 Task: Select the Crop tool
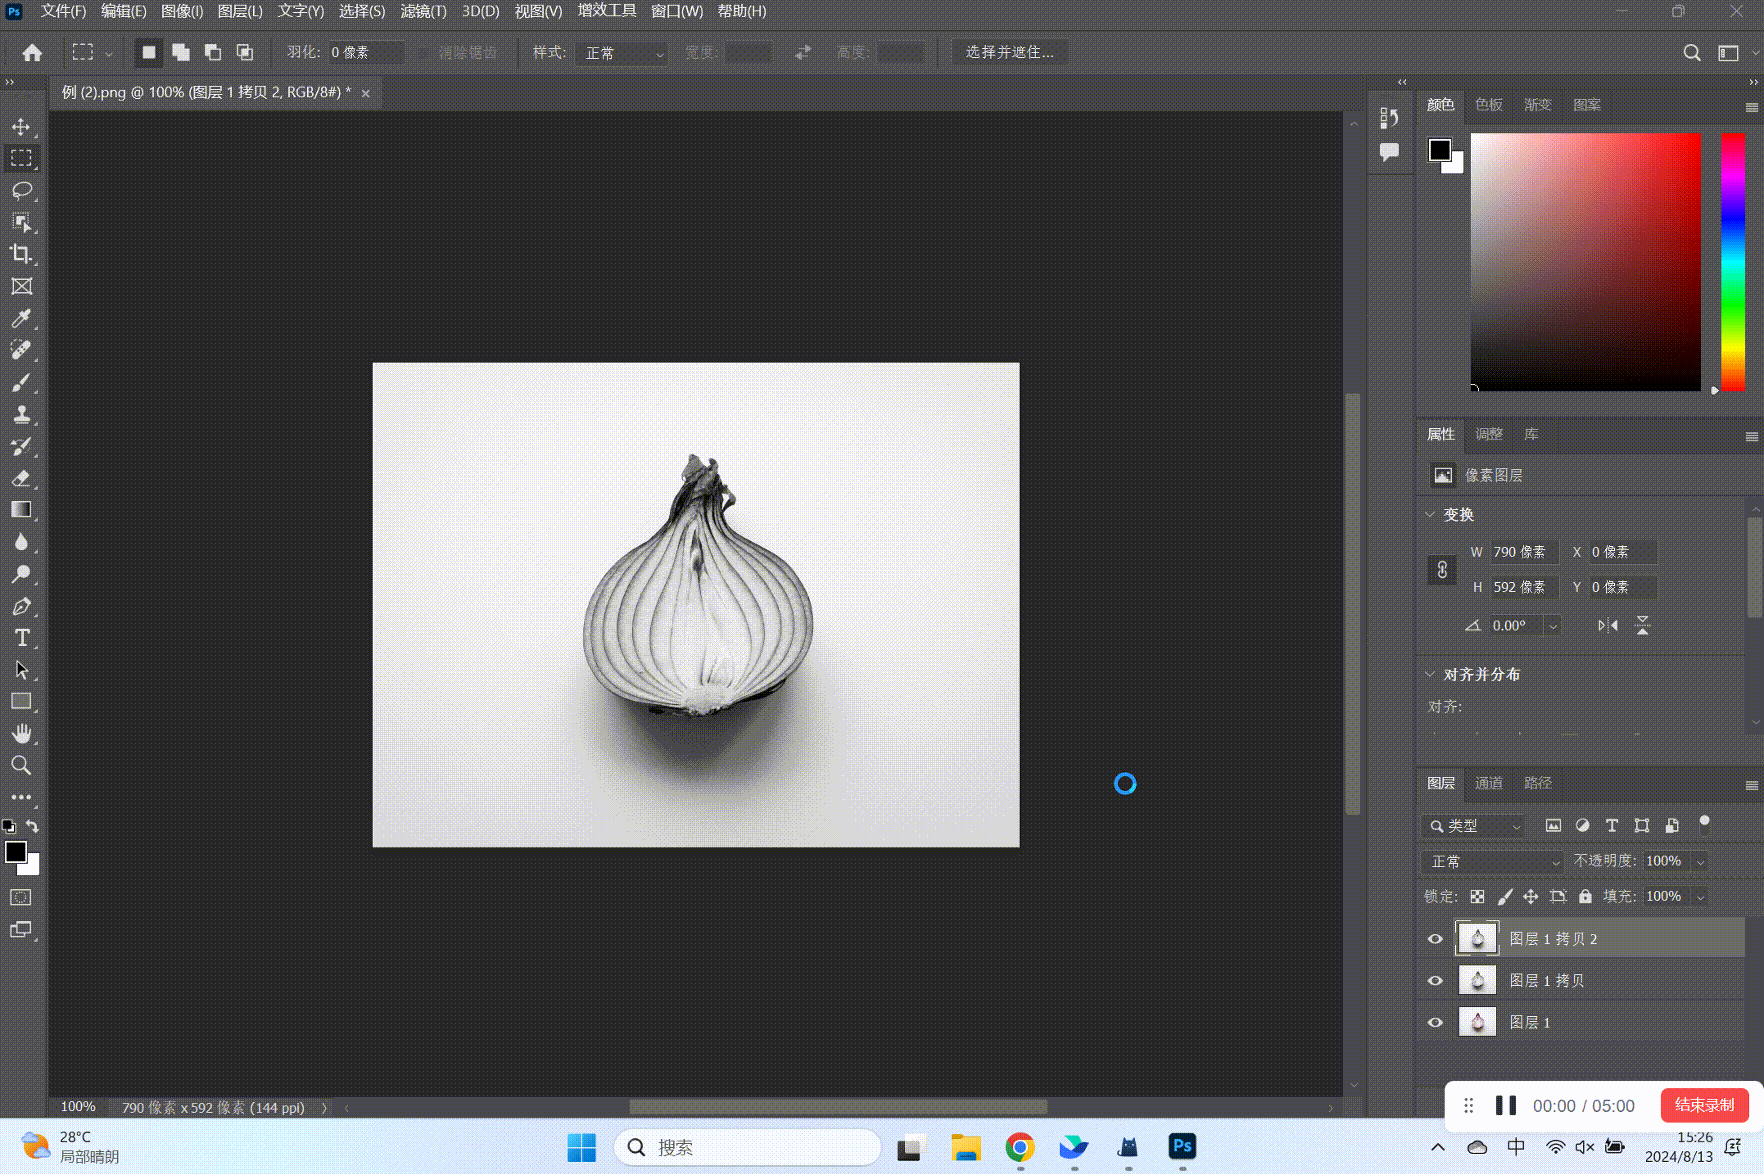point(21,254)
